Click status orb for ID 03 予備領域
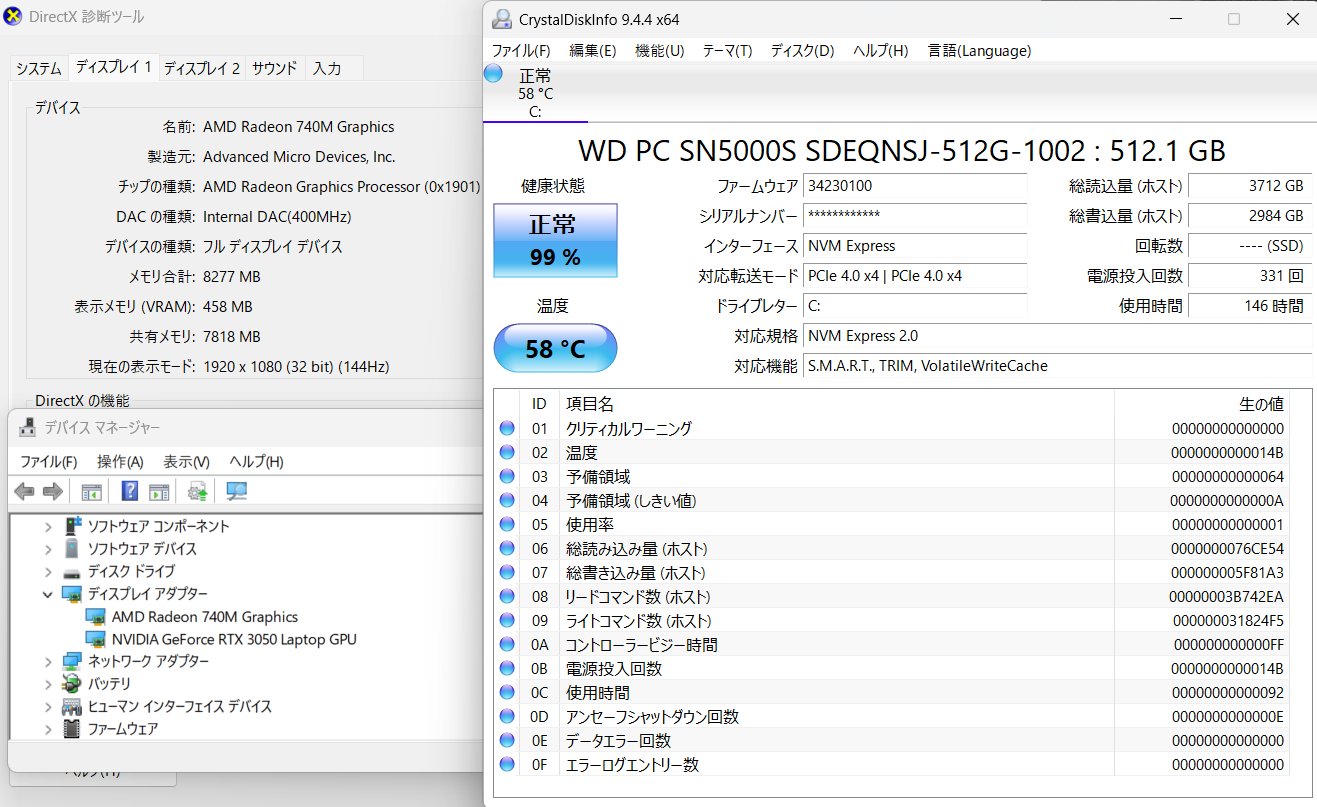 pos(507,476)
